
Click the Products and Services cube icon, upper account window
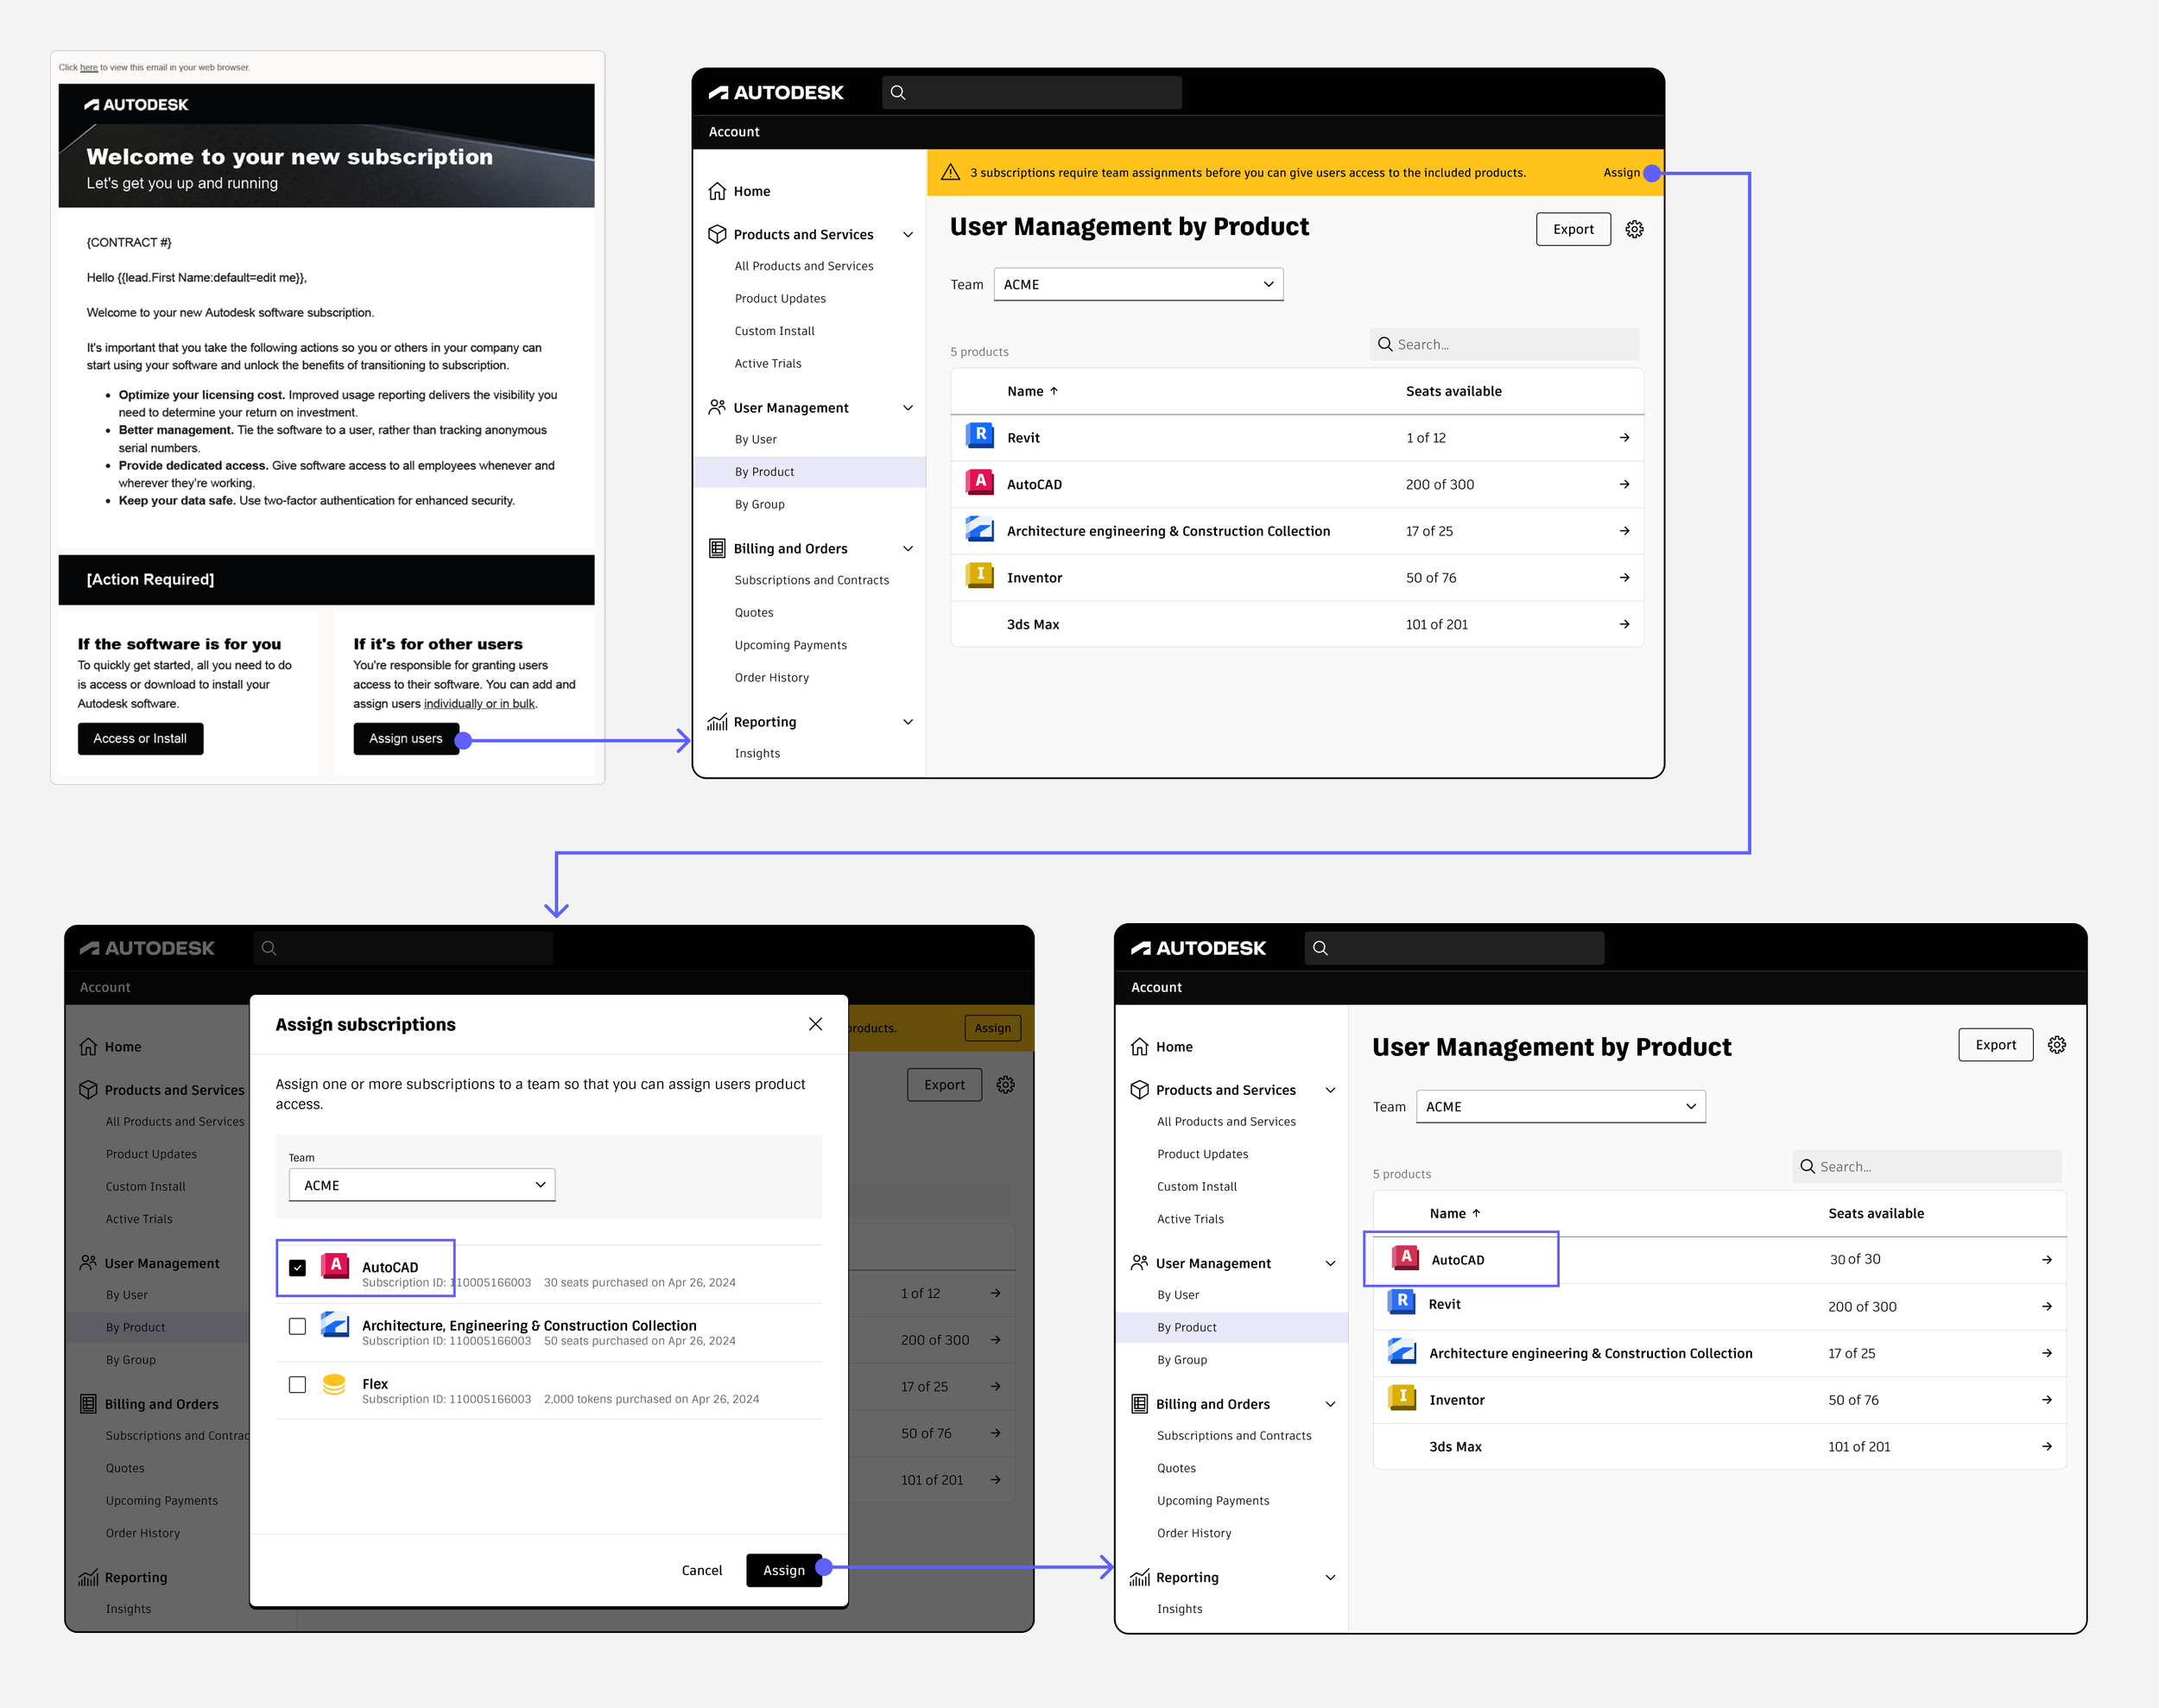pyautogui.click(x=717, y=234)
